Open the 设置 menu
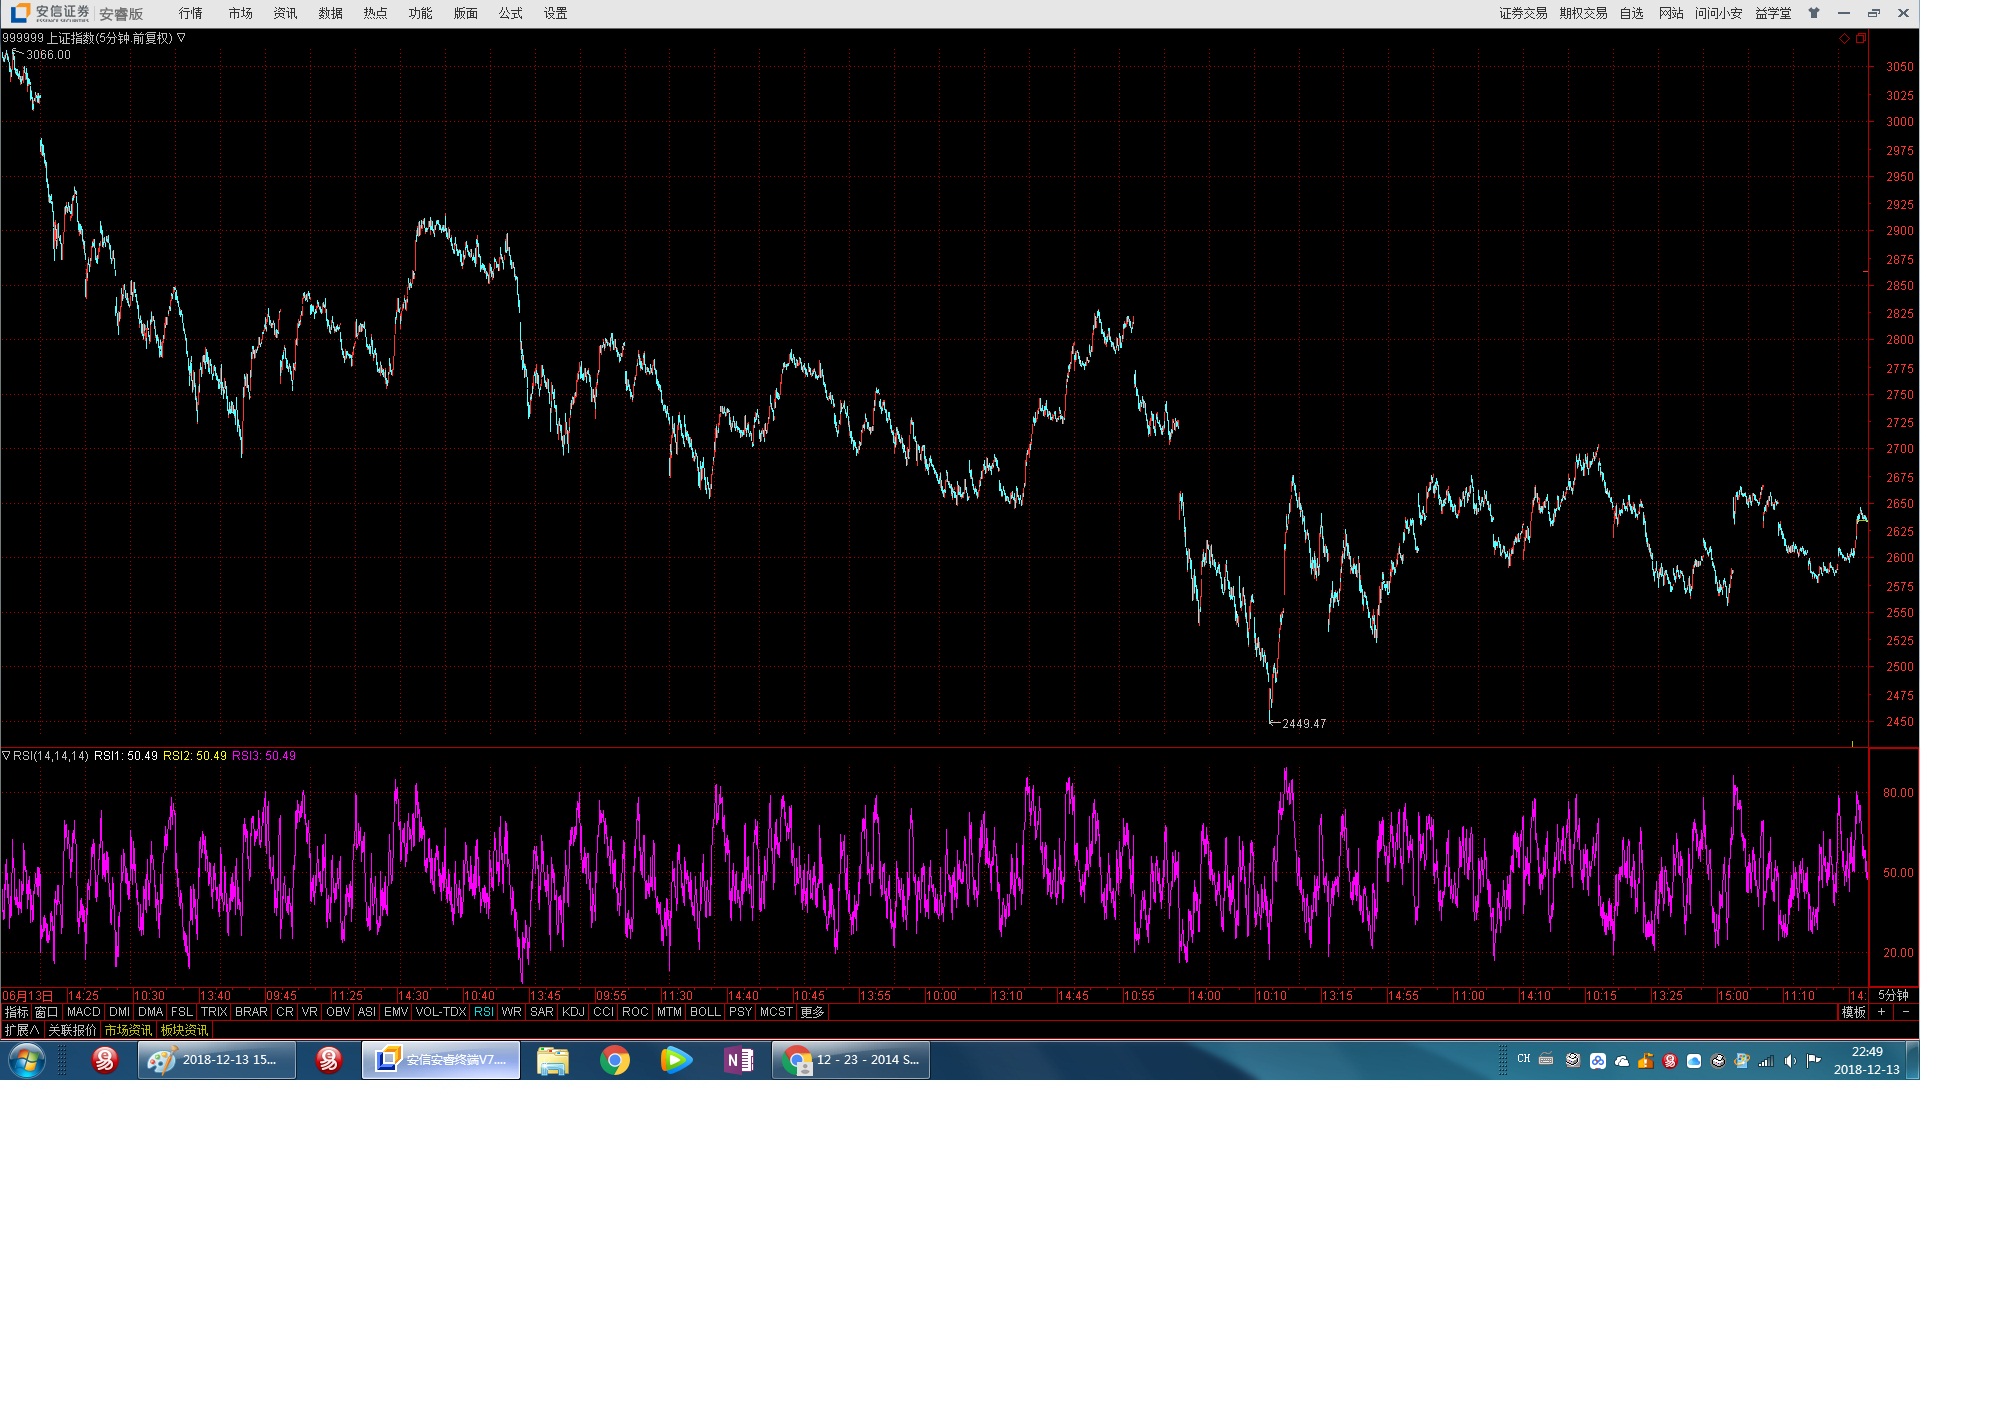 (x=556, y=13)
